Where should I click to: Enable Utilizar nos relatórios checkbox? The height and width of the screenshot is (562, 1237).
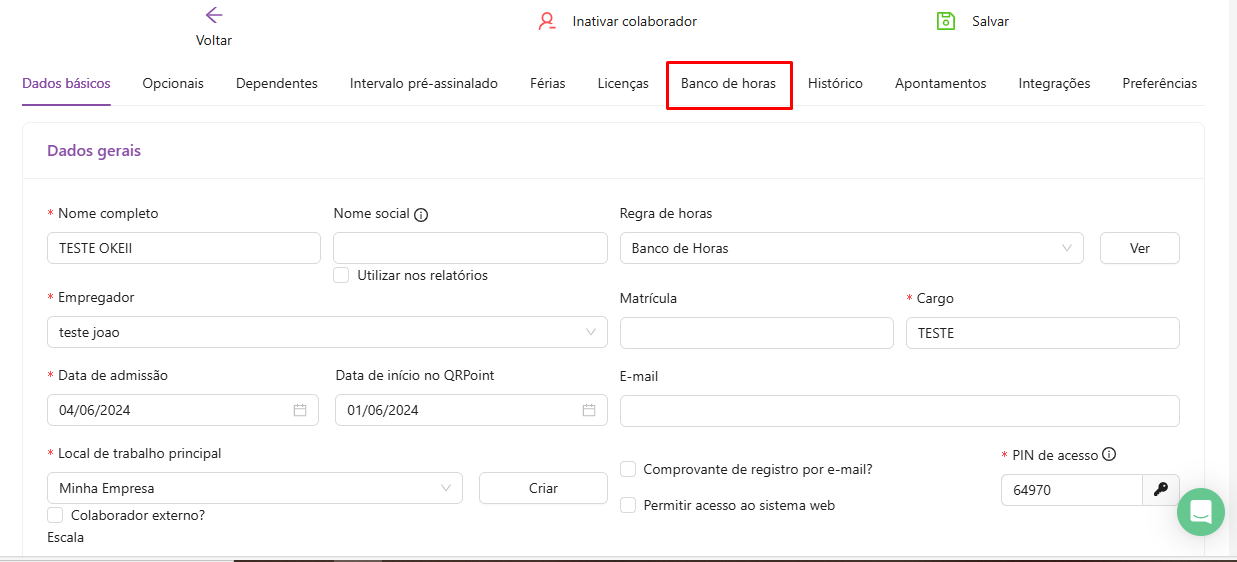(x=341, y=275)
